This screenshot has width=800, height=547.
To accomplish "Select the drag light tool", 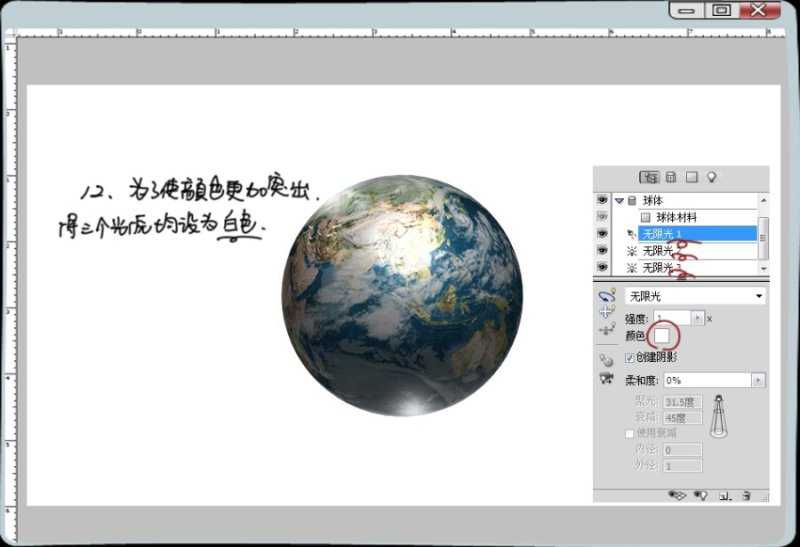I will tap(604, 313).
